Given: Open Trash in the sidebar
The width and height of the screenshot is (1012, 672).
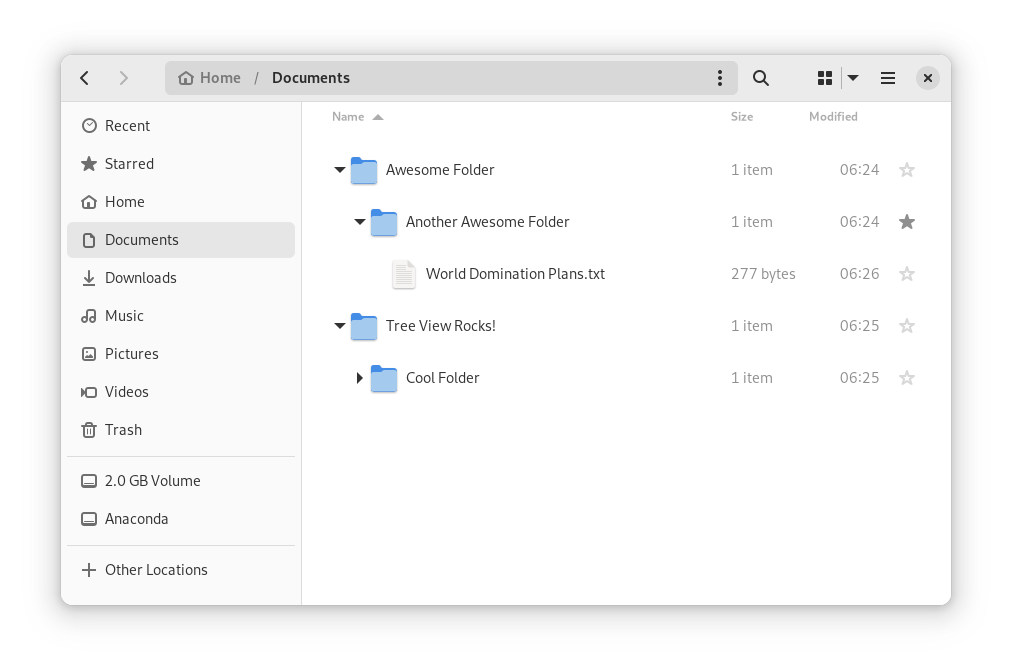Looking at the screenshot, I should (123, 430).
